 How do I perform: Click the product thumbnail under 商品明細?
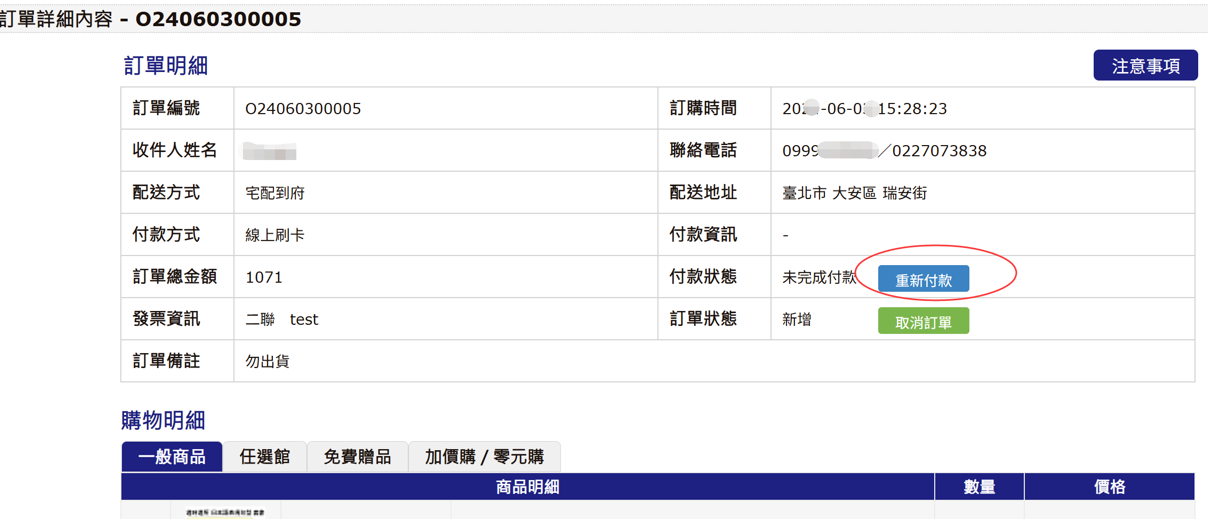point(226,513)
